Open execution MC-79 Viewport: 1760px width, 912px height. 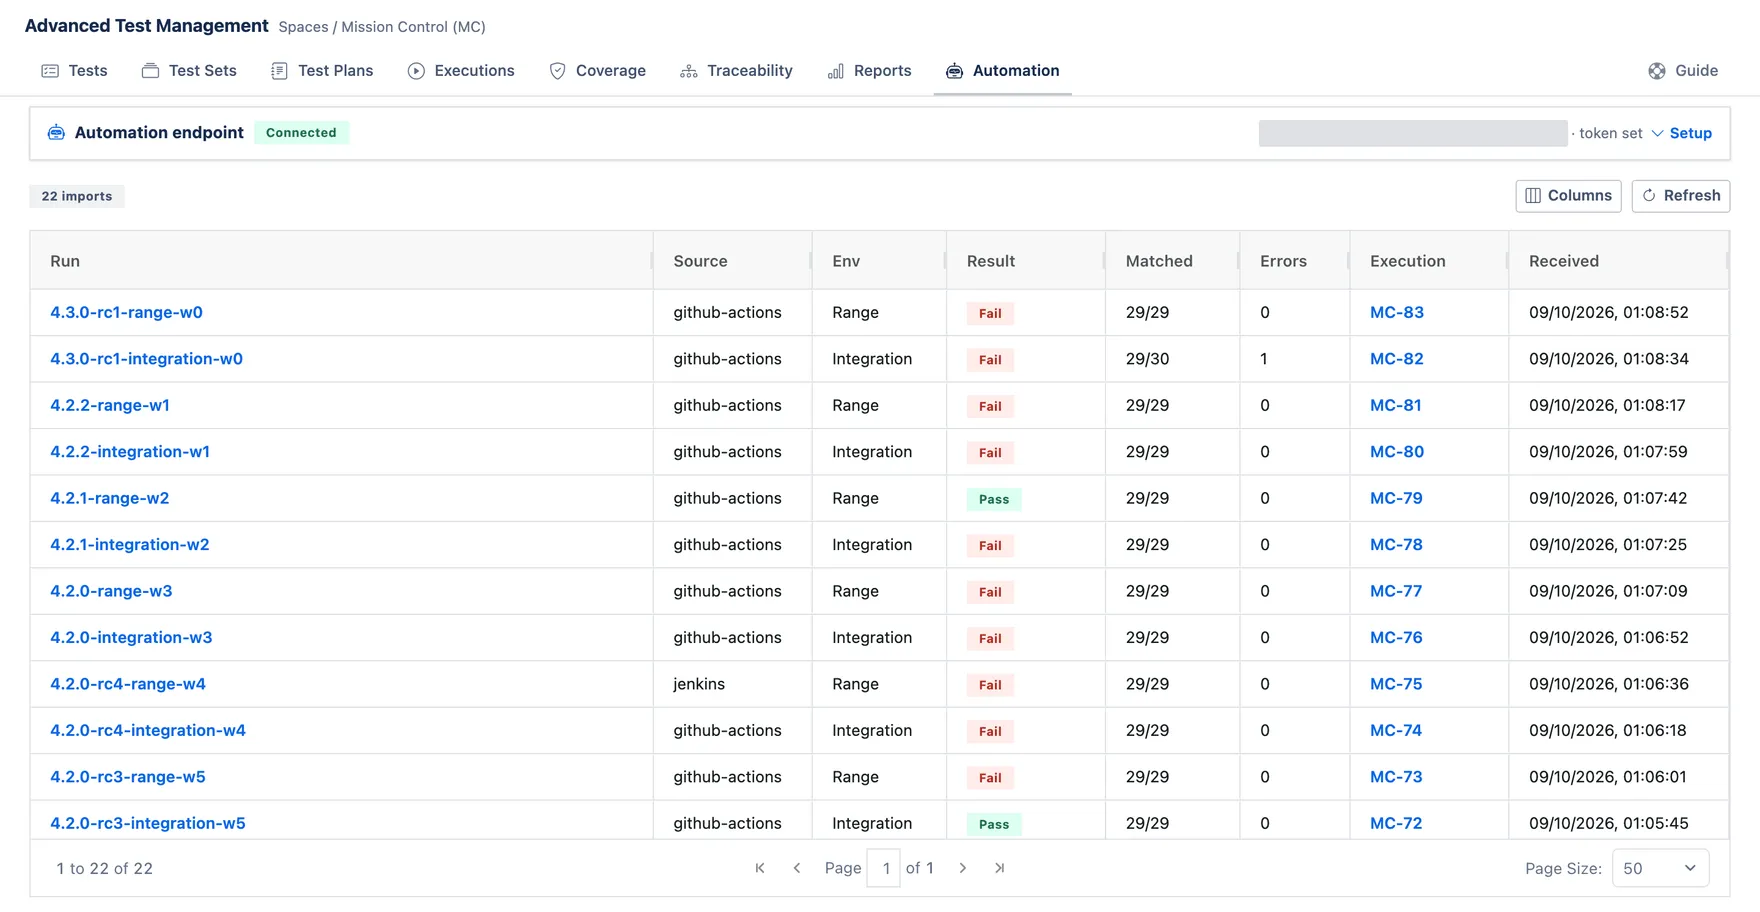pyautogui.click(x=1396, y=498)
